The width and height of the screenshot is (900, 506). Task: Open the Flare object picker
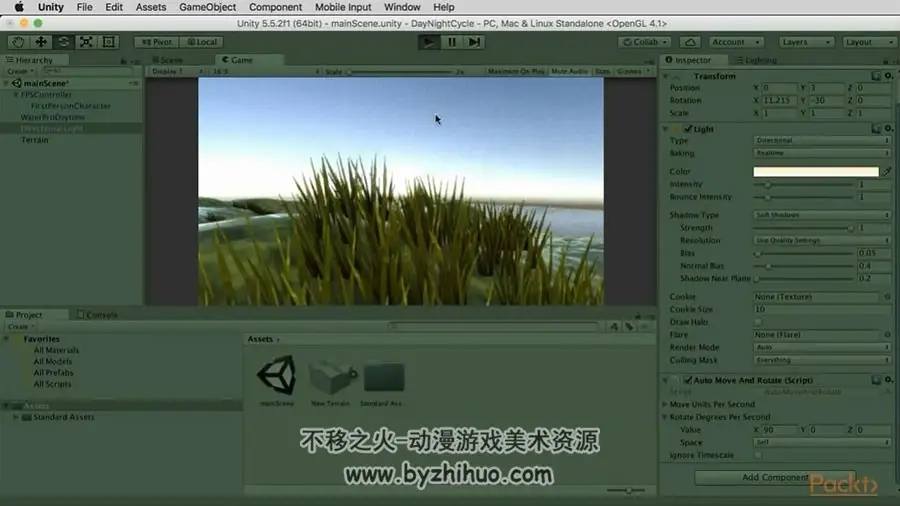click(887, 334)
